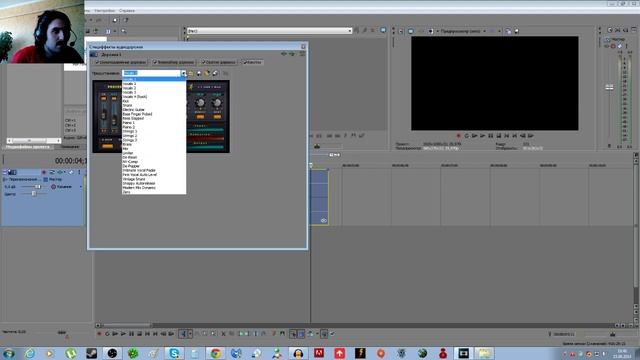The height and width of the screenshot is (360, 640).
Task: Click the Windows Start button
Action: [x=9, y=353]
